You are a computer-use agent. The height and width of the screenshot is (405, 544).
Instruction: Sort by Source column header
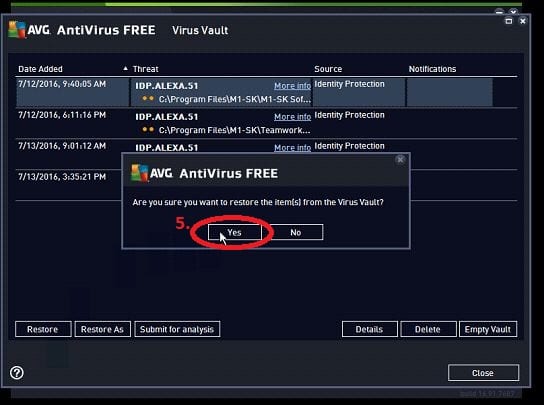328,69
